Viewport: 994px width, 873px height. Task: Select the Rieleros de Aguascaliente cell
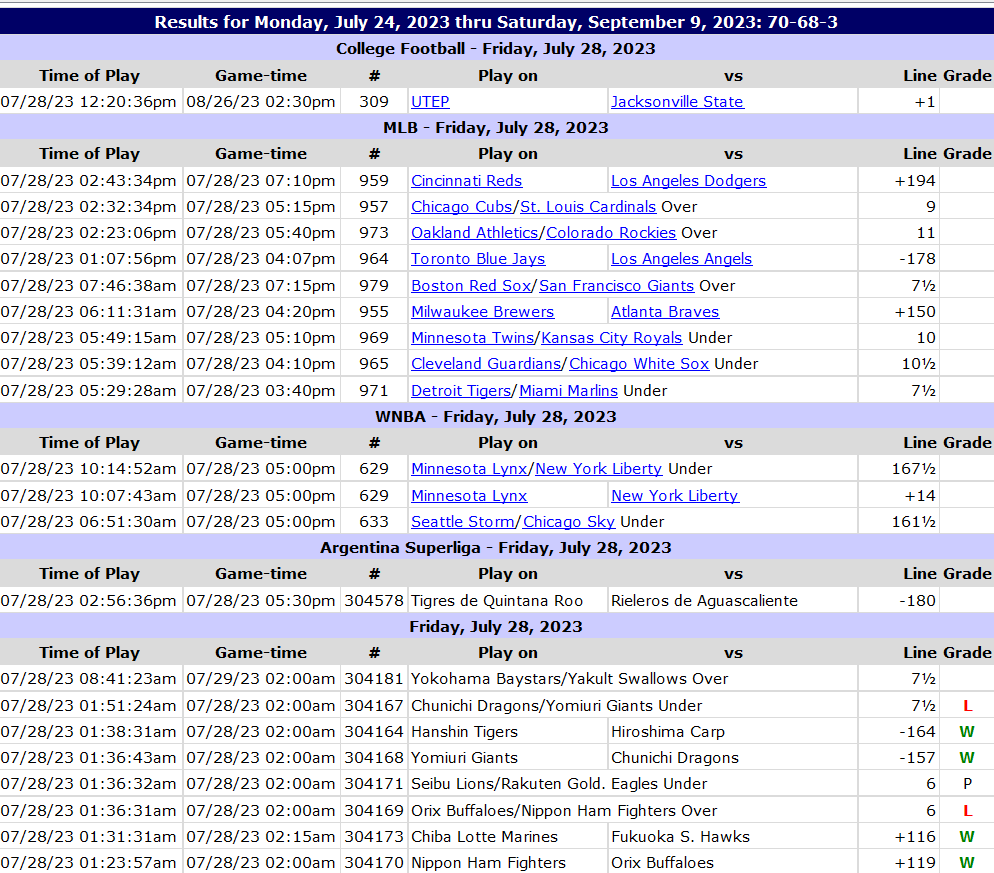[733, 600]
